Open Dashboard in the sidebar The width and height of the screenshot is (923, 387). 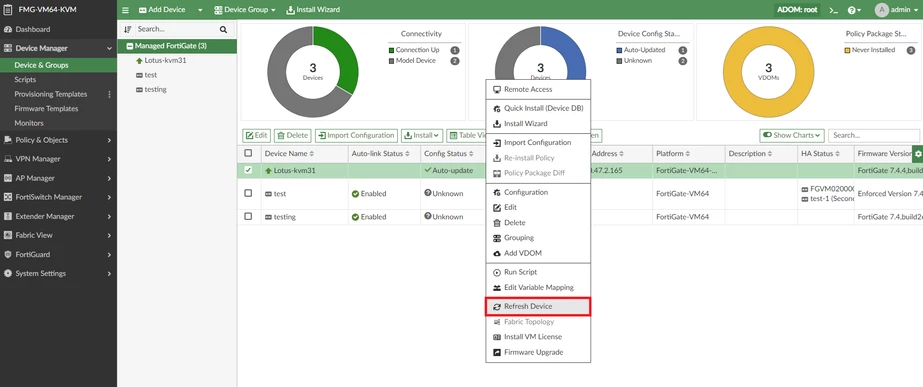click(x=58, y=29)
